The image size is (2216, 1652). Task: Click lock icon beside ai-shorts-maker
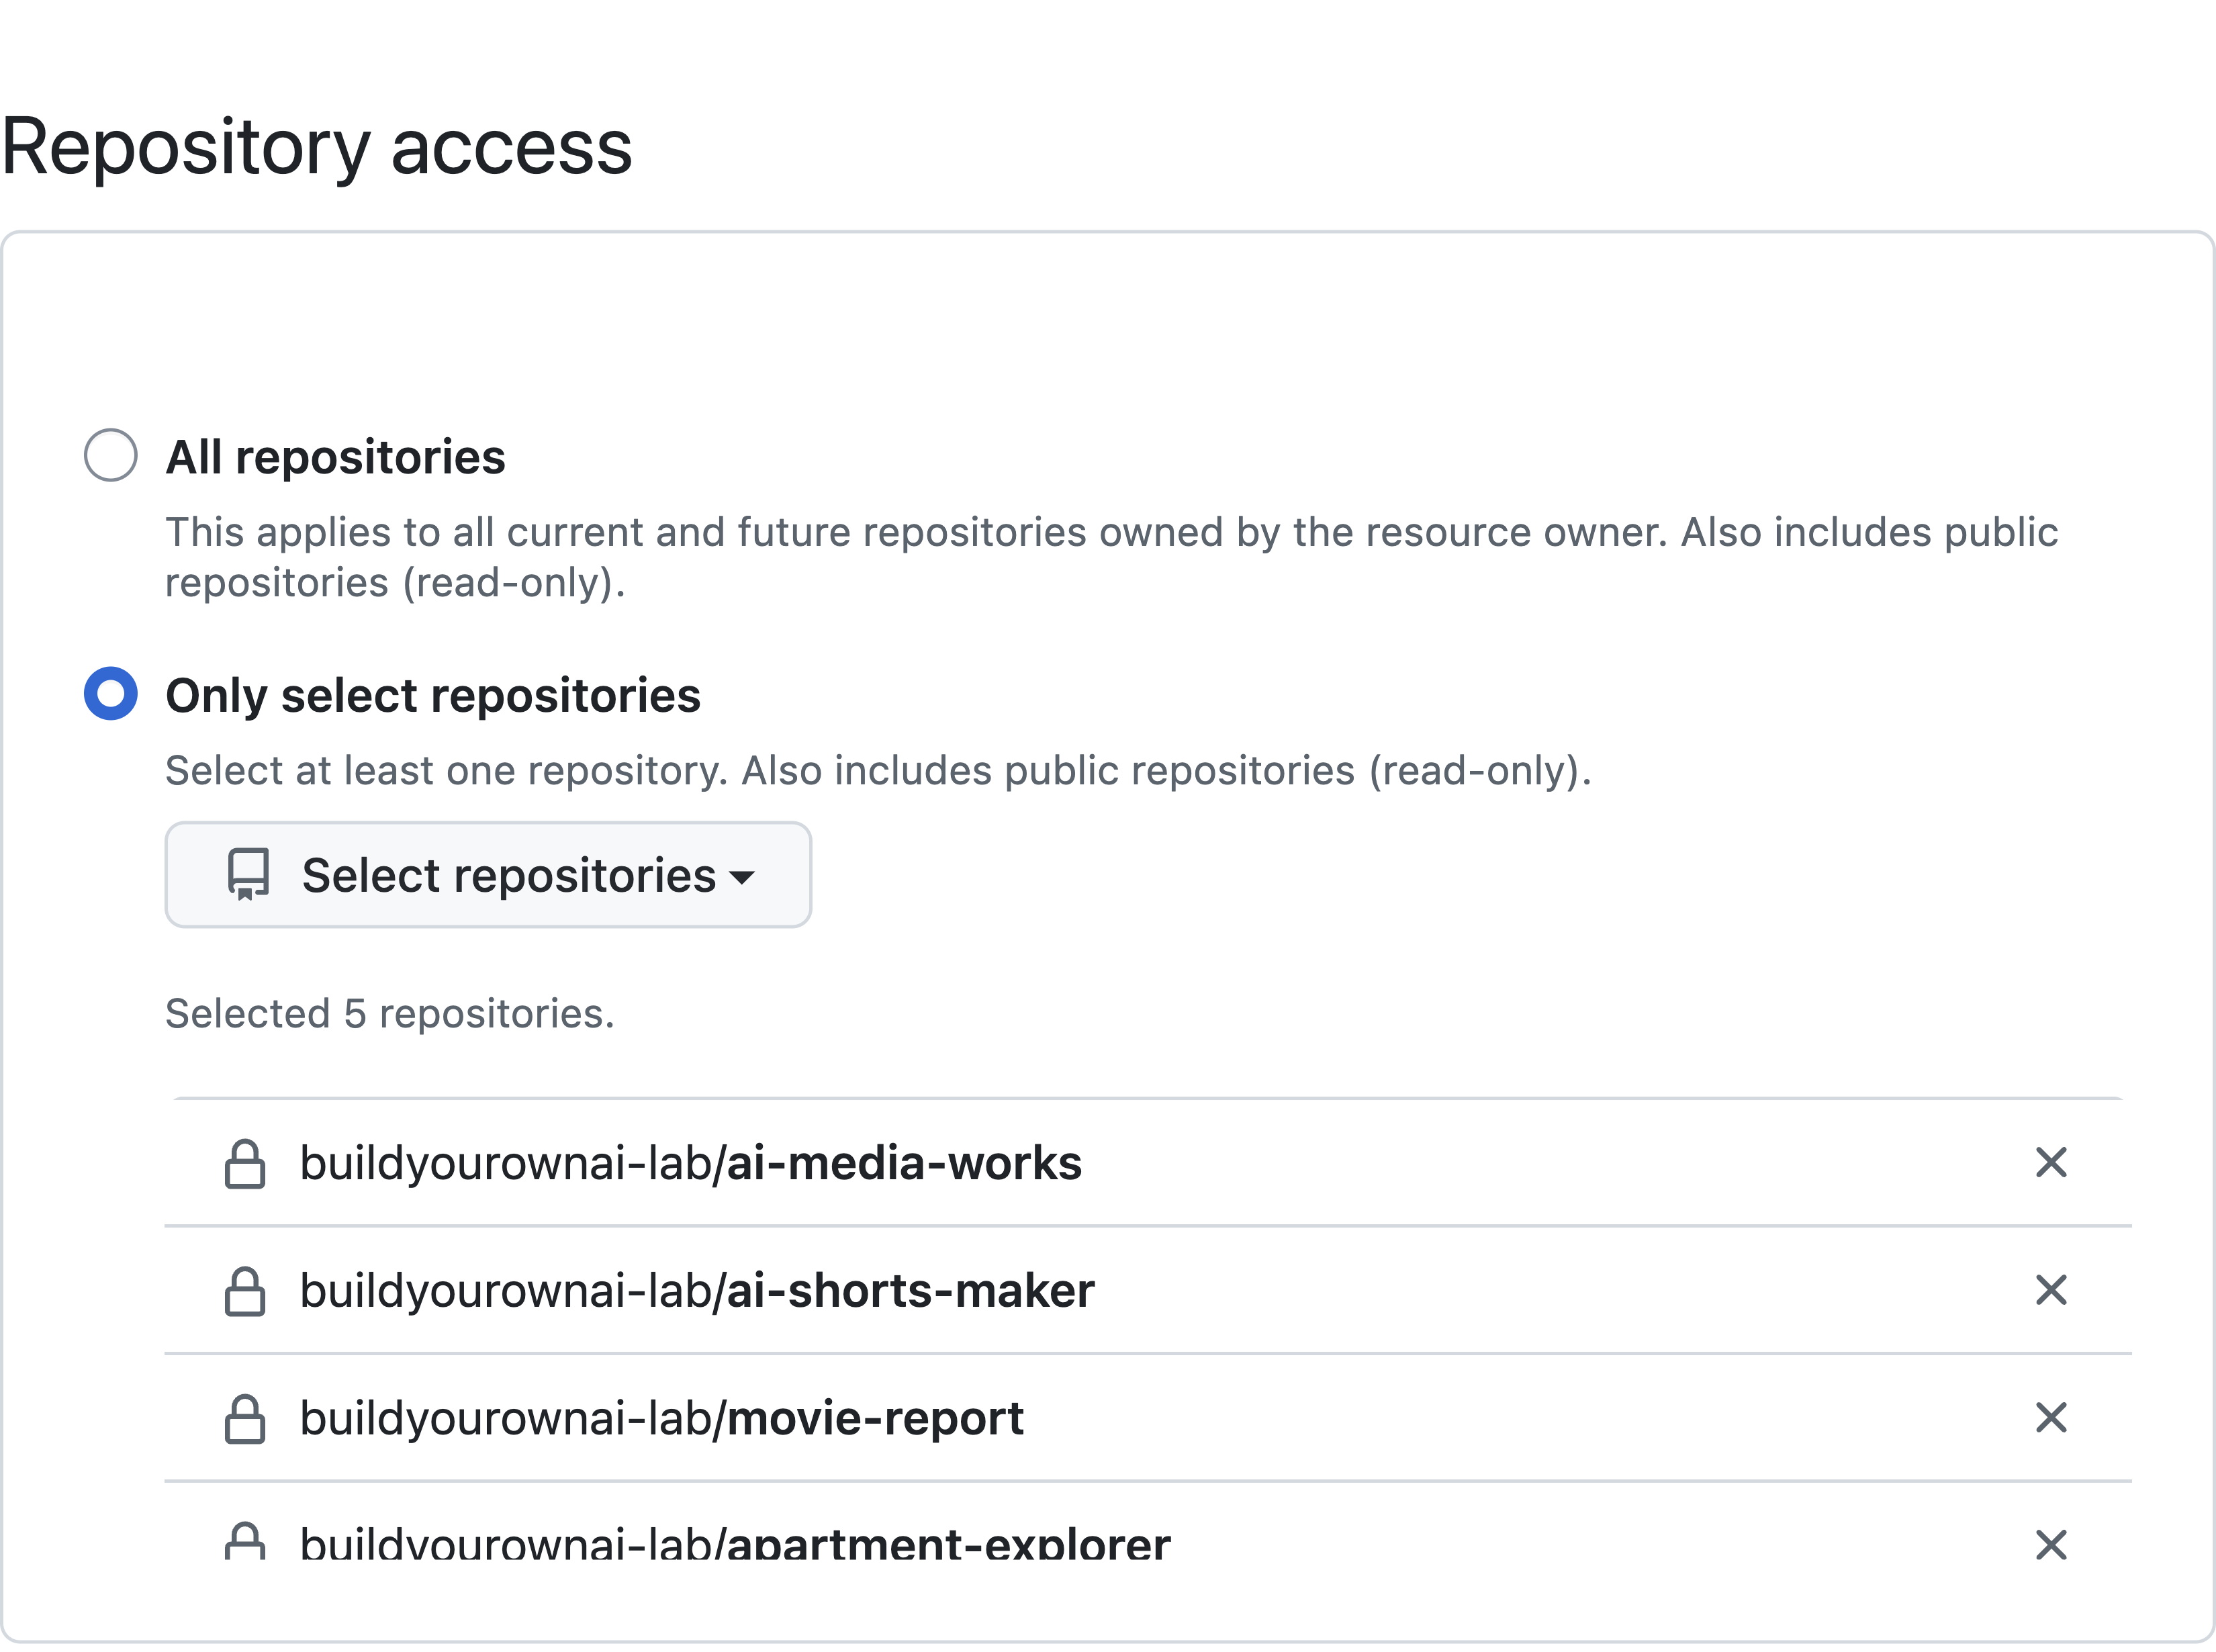(x=245, y=1291)
